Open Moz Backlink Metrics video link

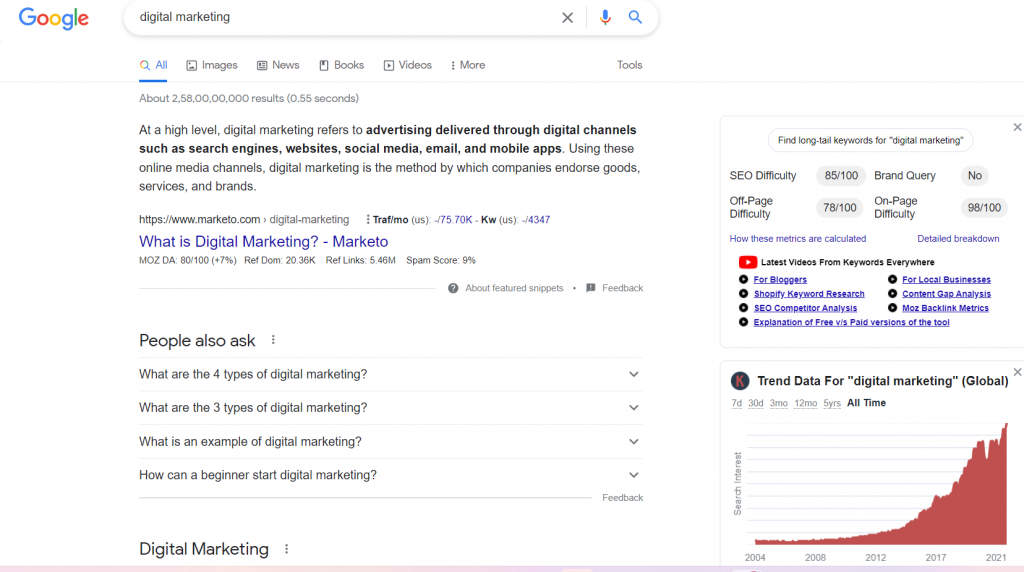click(x=946, y=308)
